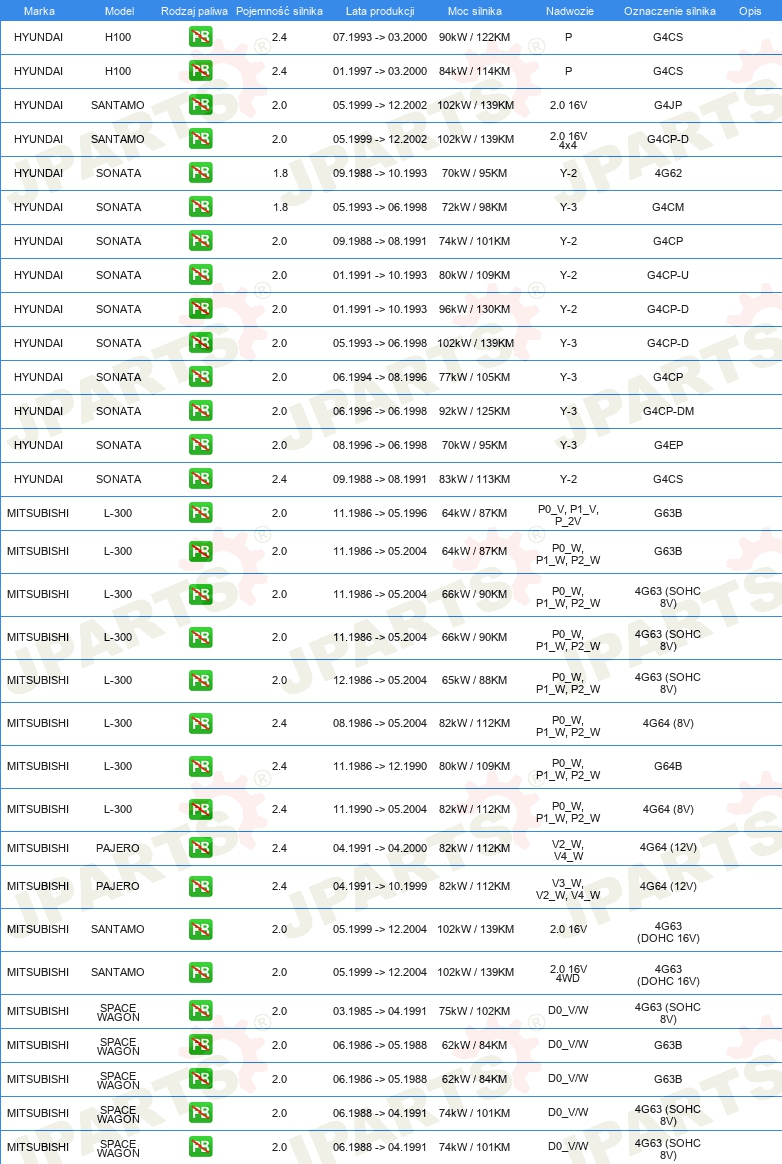Select production years 03.1985 -> 04.1991
The width and height of the screenshot is (782, 1164).
pyautogui.click(x=379, y=1011)
